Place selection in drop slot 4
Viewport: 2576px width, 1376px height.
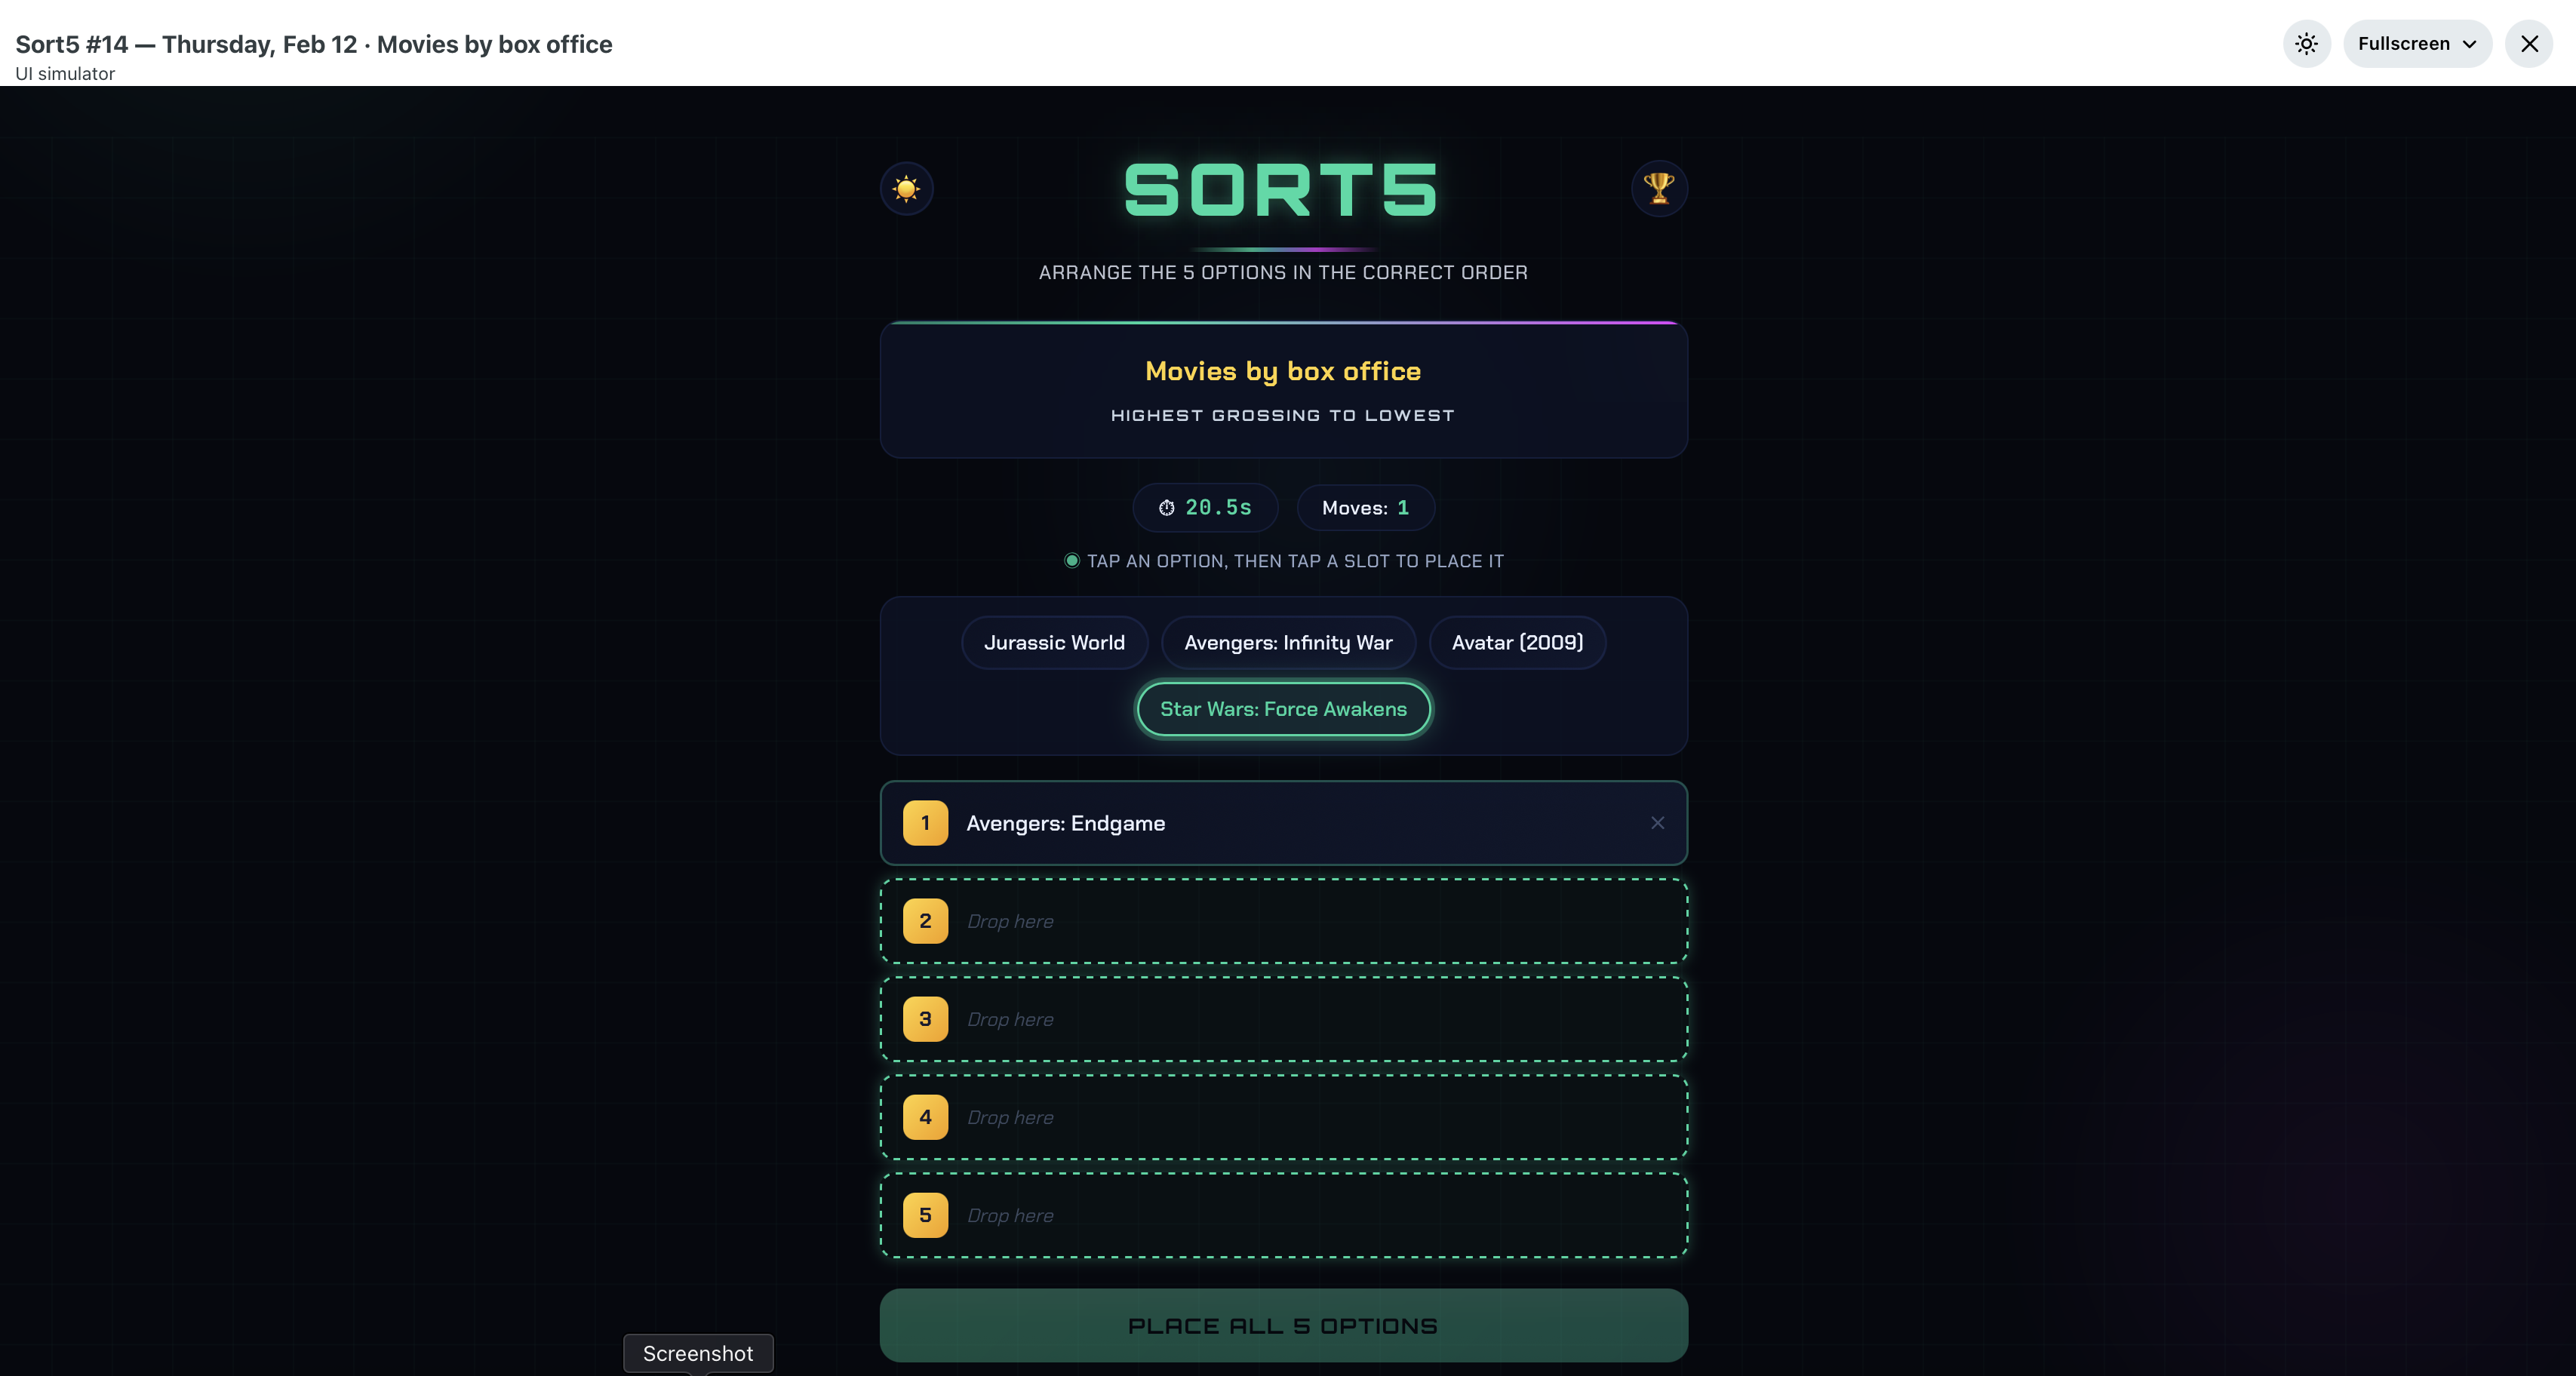pyautogui.click(x=1283, y=1117)
